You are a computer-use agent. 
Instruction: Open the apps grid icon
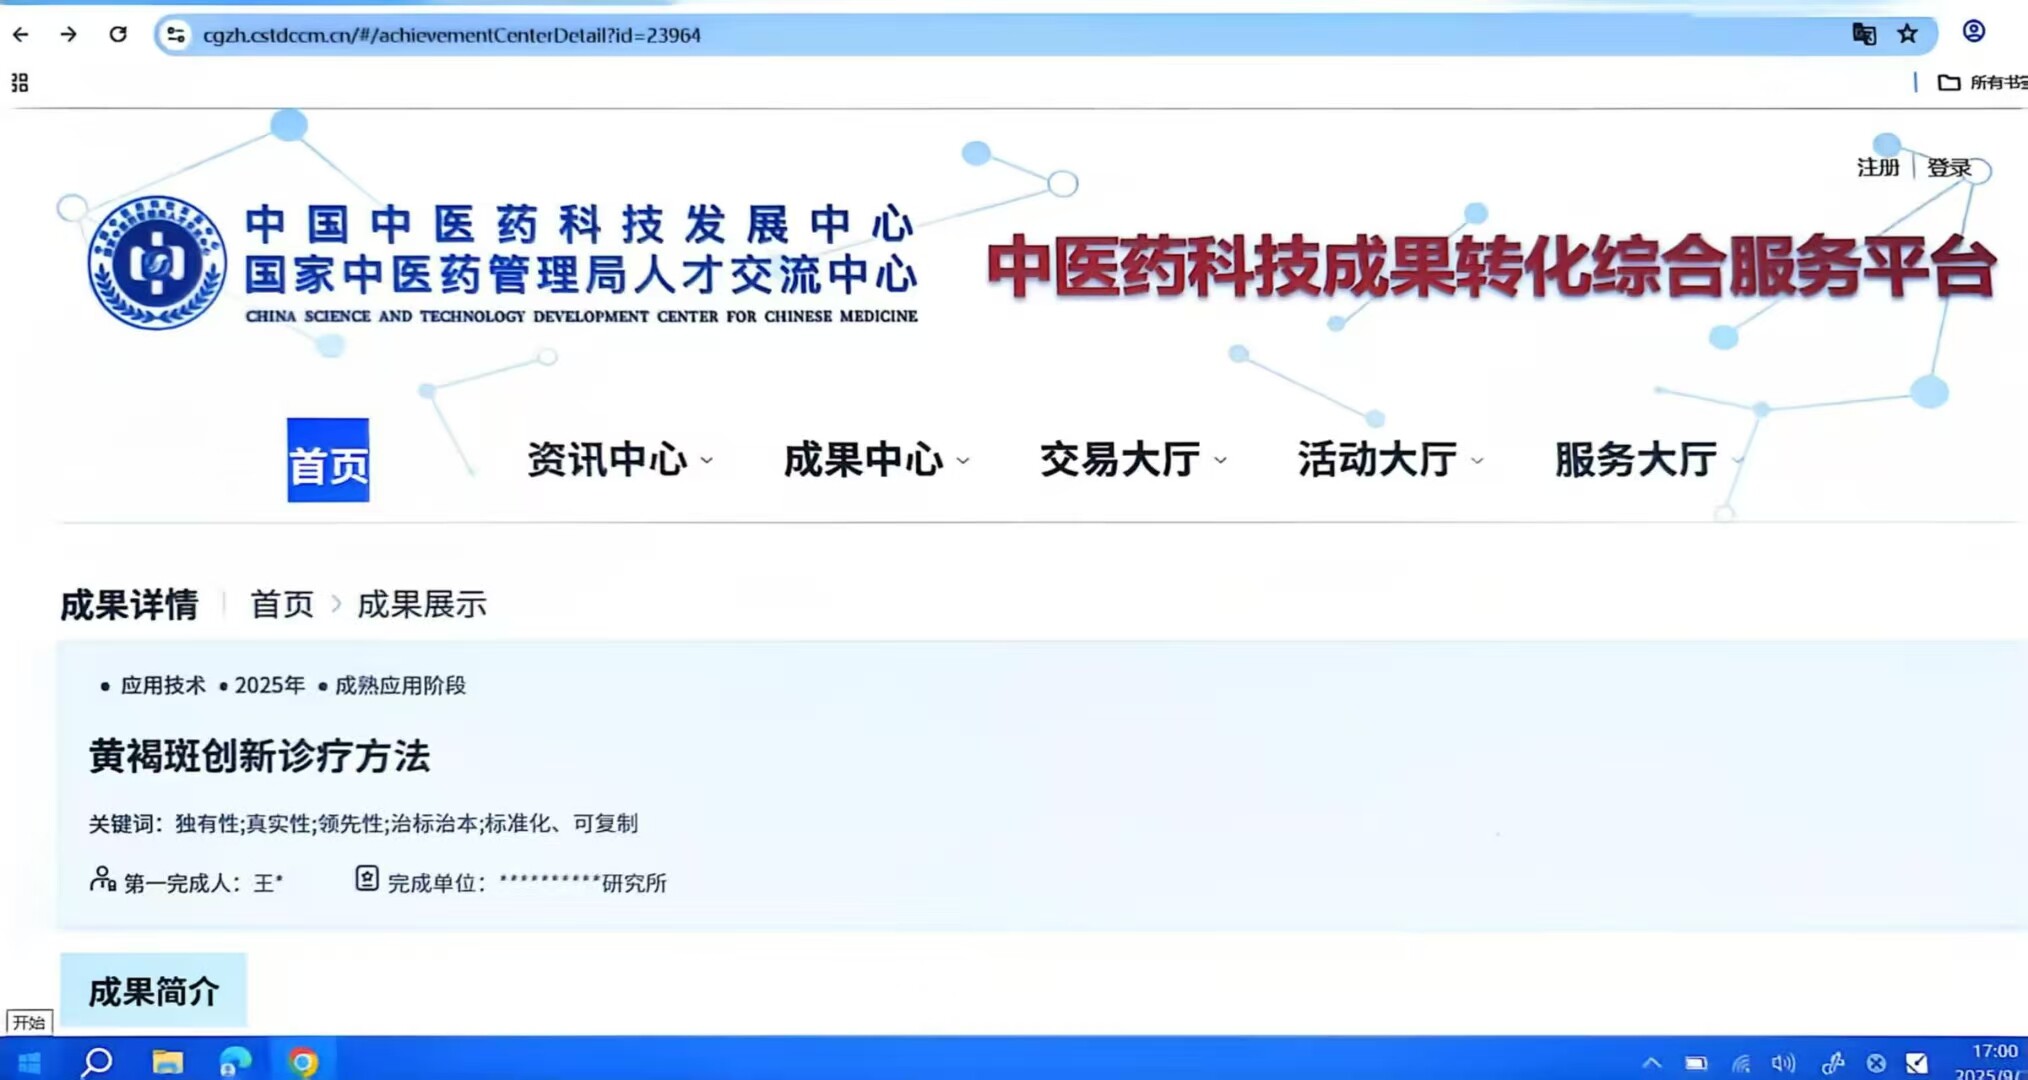pos(20,83)
